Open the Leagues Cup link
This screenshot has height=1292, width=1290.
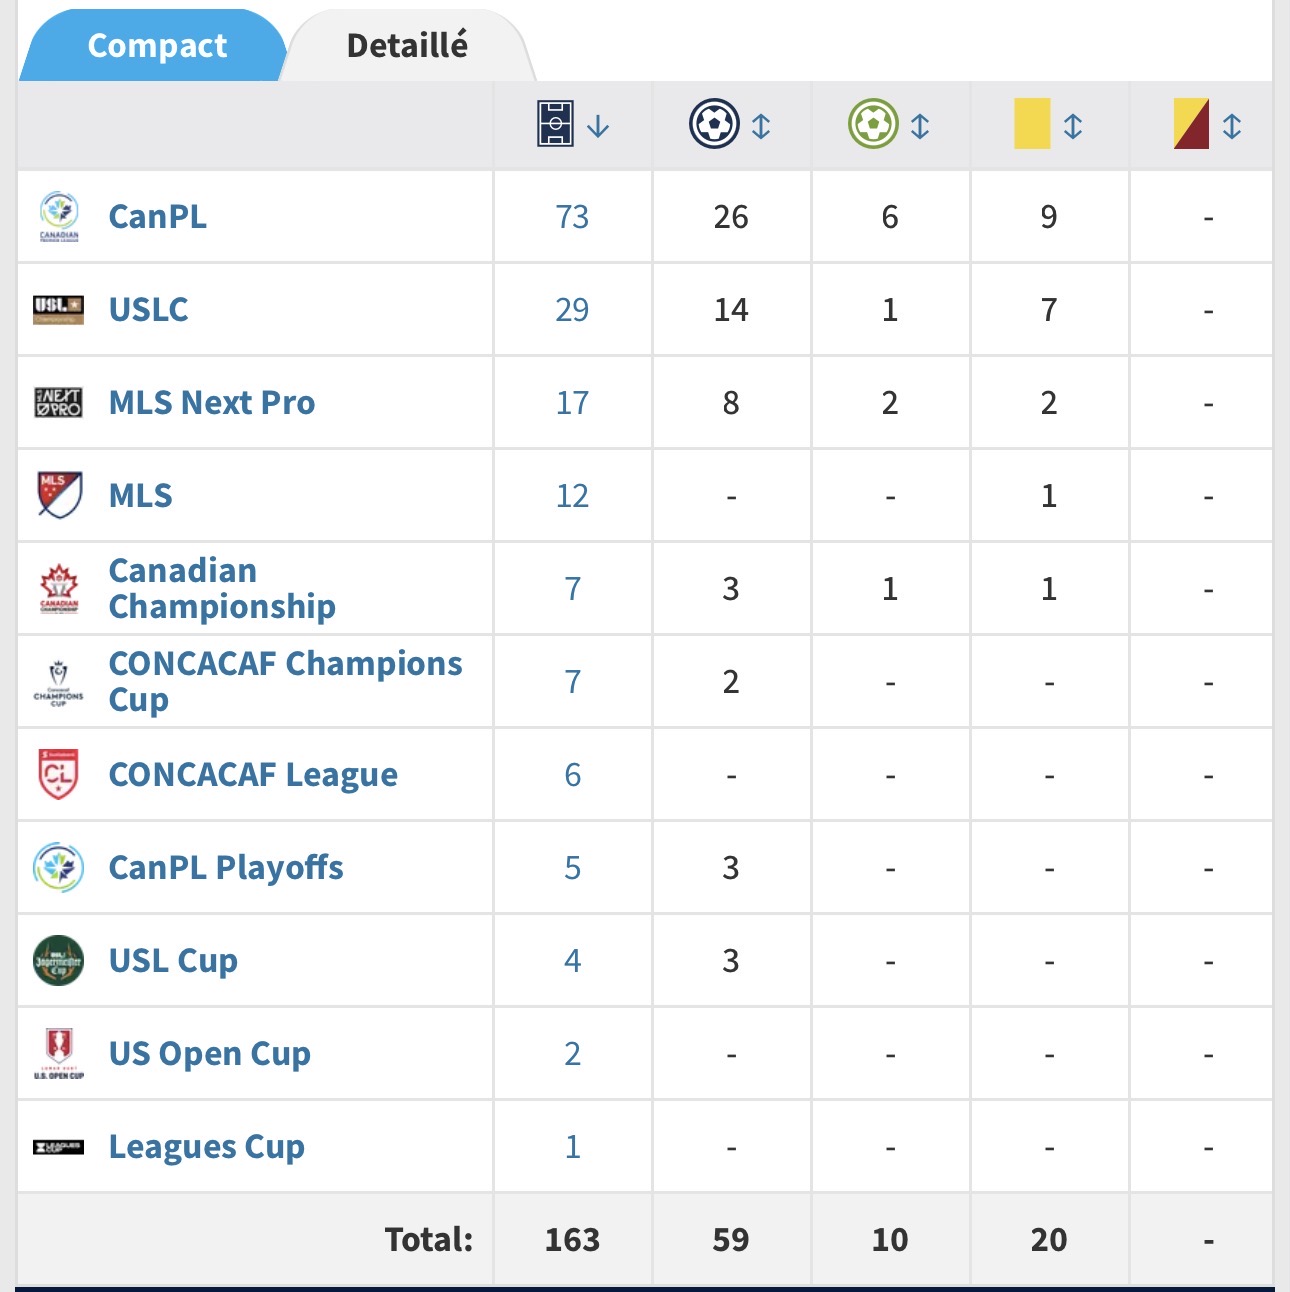click(x=207, y=1147)
